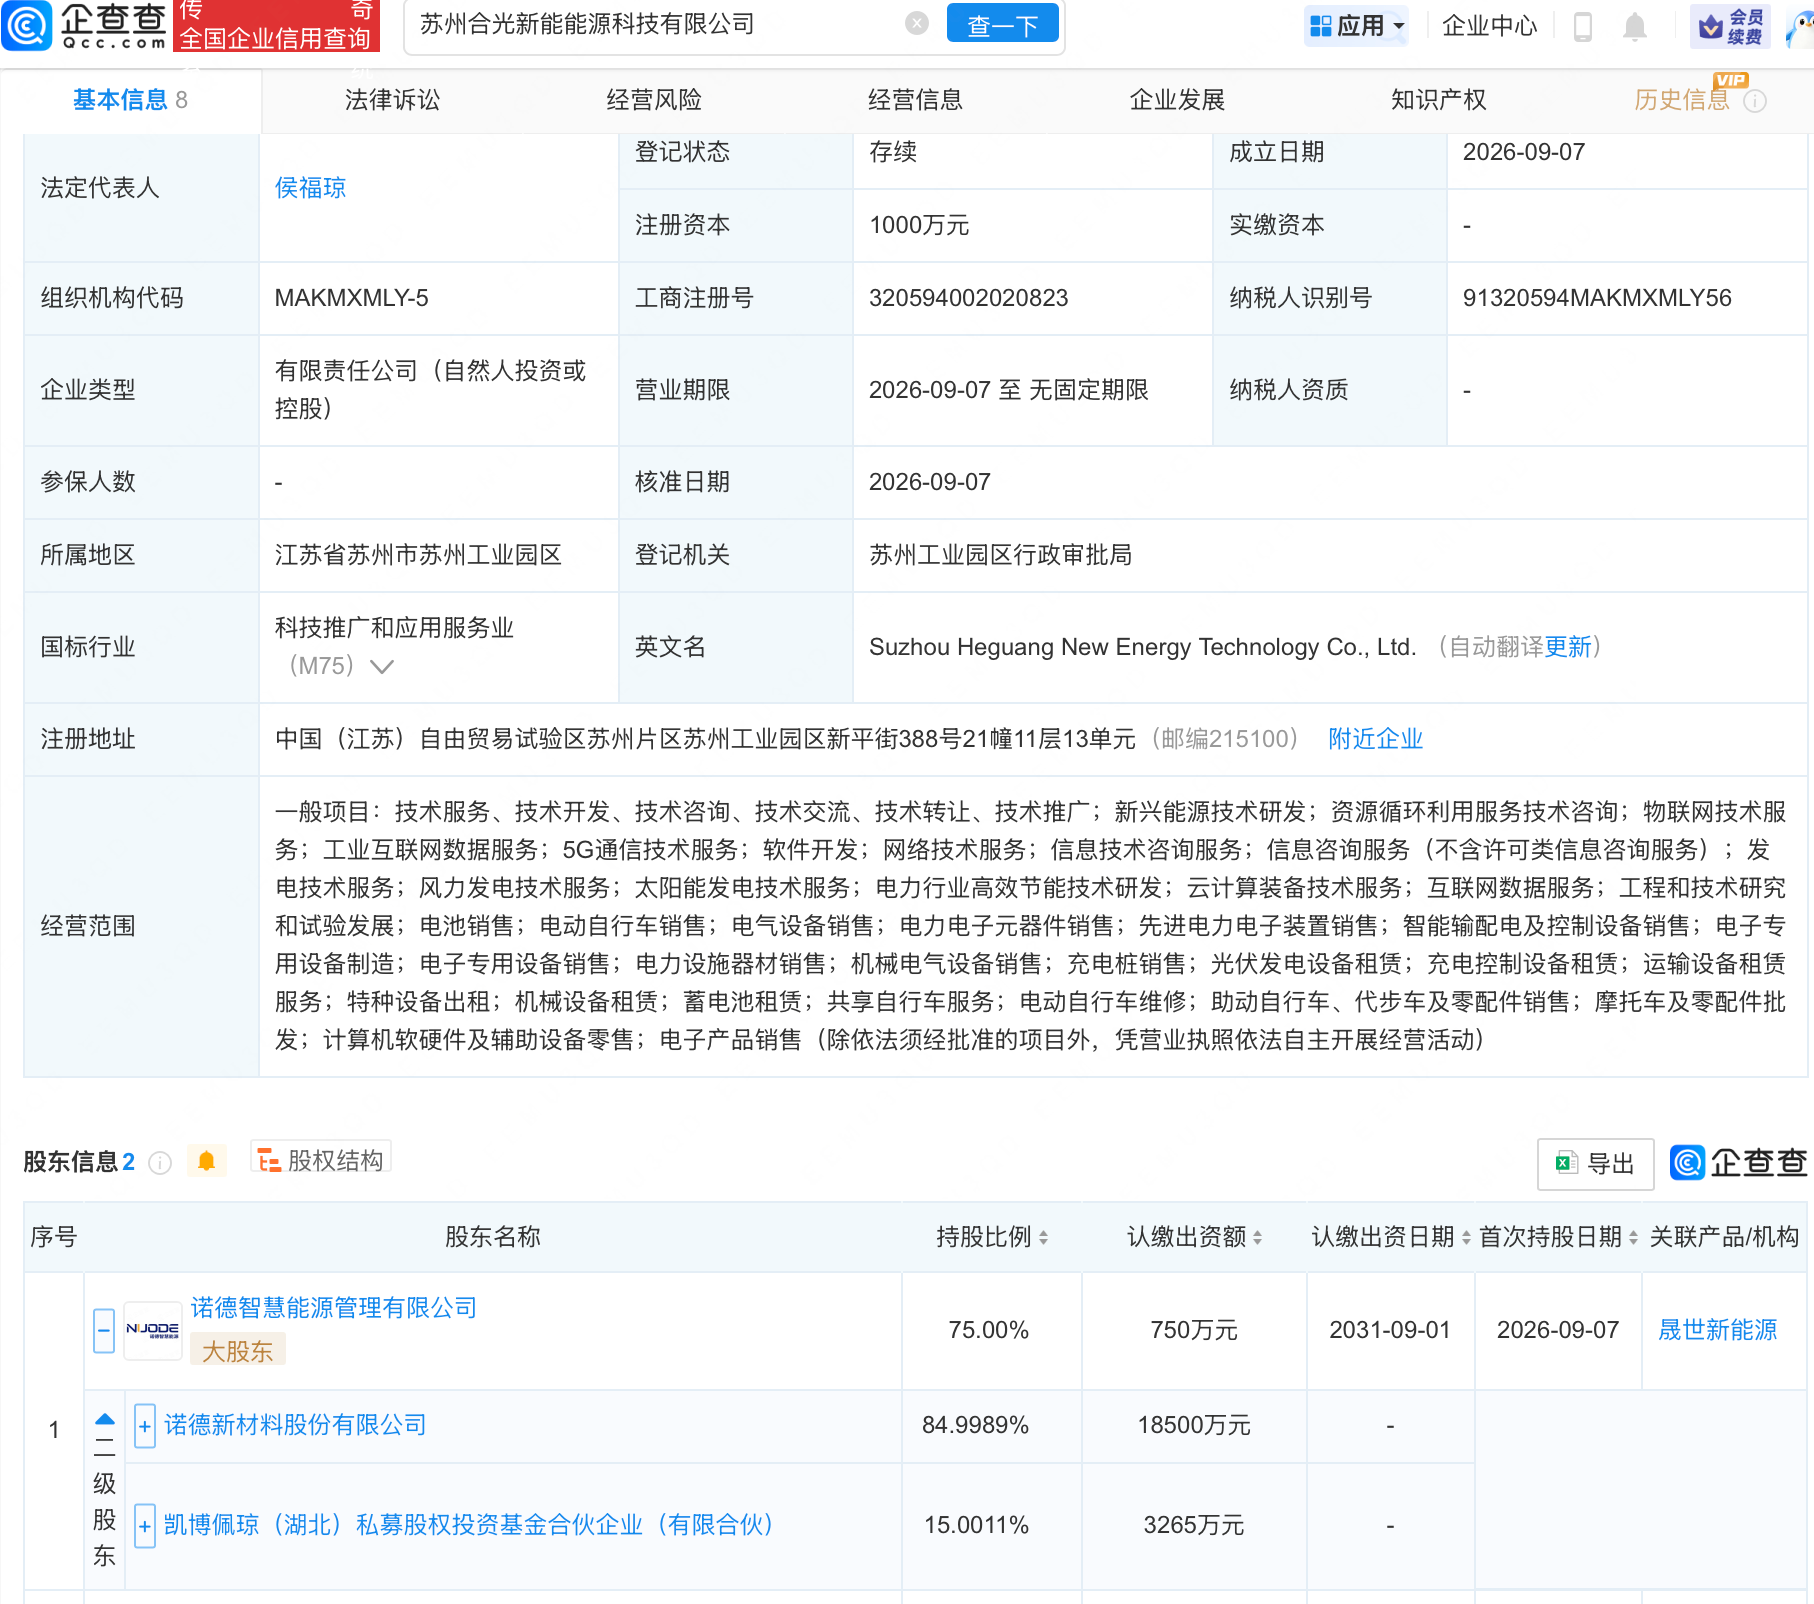Sort by 持股比例 column

tap(991, 1237)
